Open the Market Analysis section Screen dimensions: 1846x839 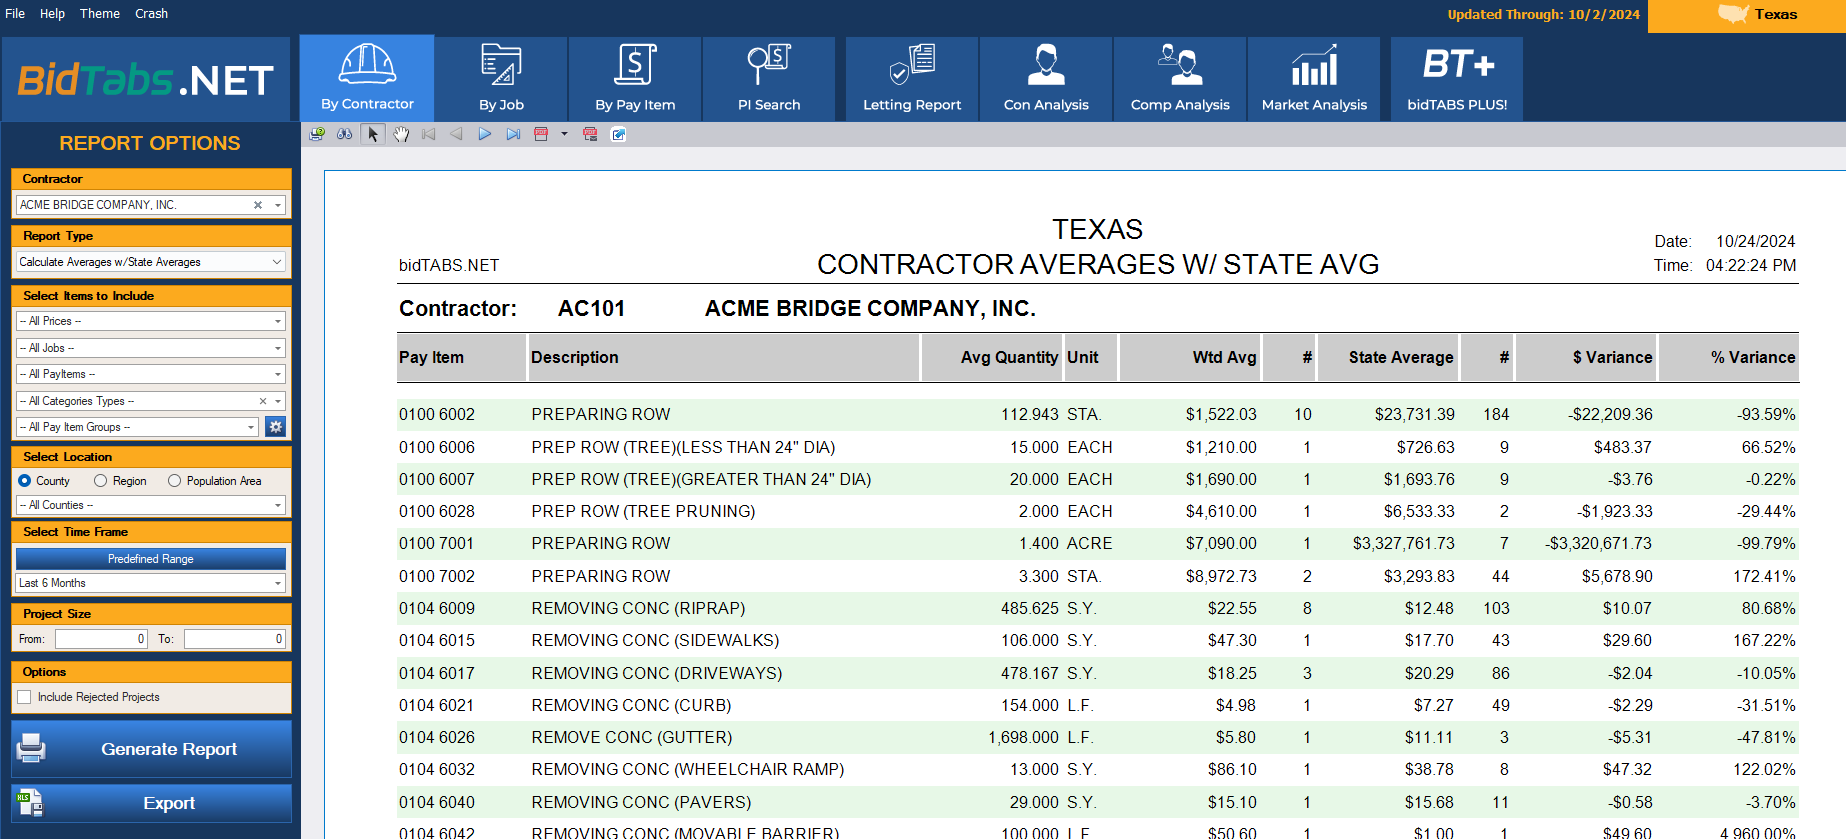[x=1314, y=78]
